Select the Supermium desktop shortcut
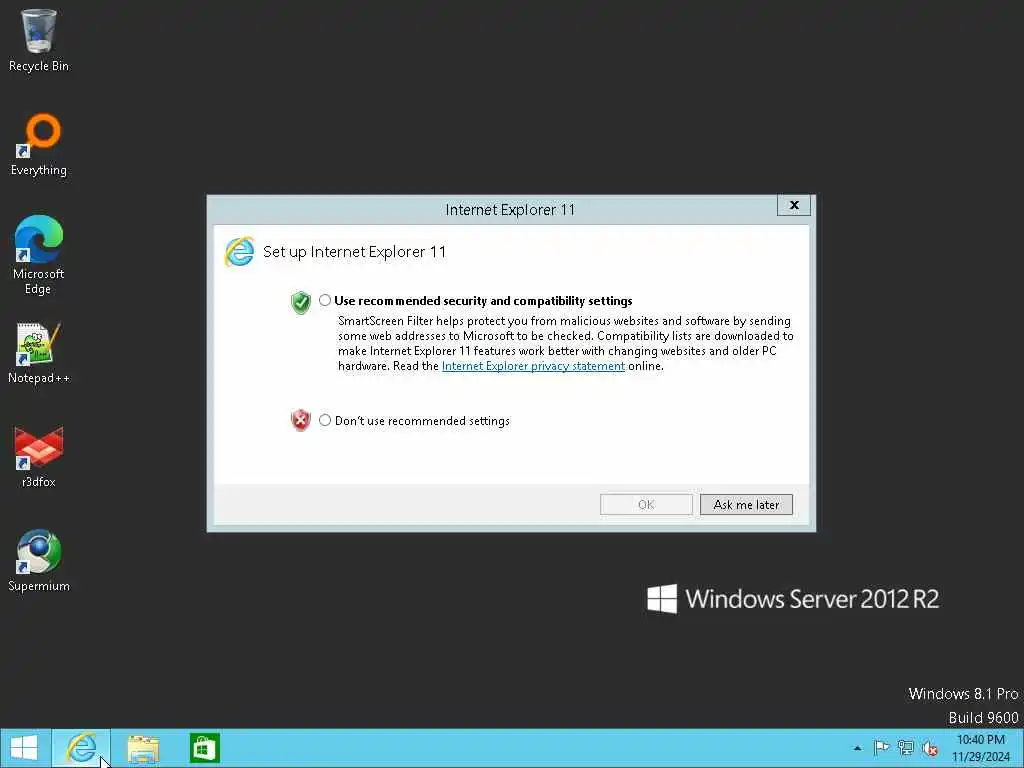Viewport: 1024px width, 768px height. (39, 560)
